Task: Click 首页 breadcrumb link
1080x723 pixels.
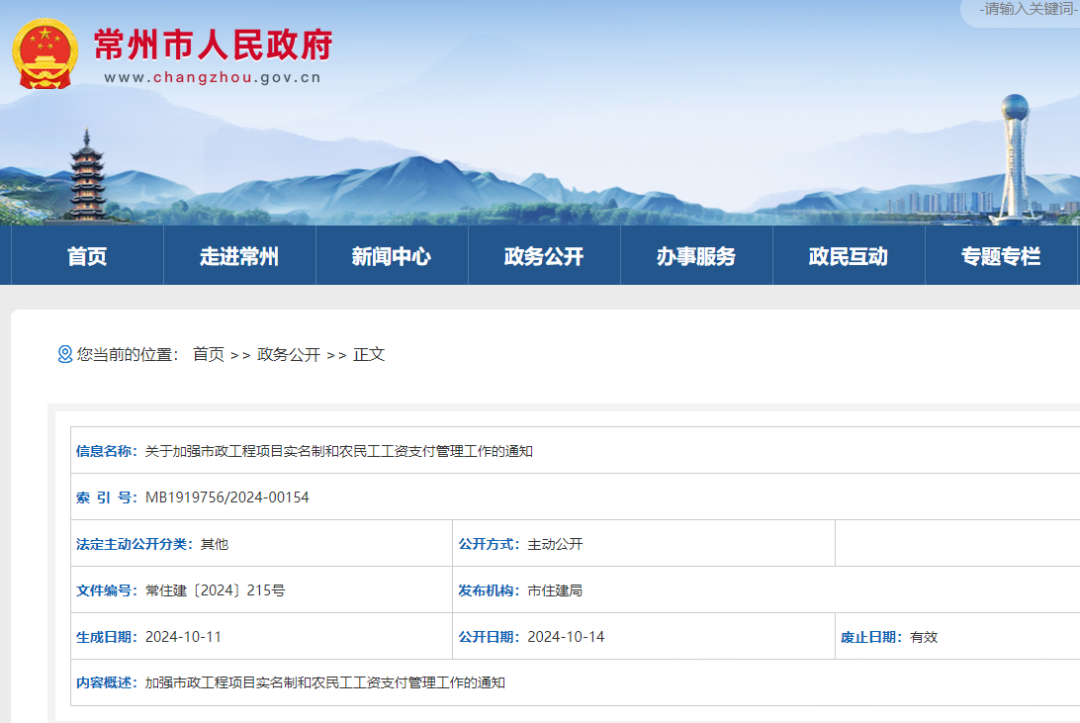Action: click(208, 354)
